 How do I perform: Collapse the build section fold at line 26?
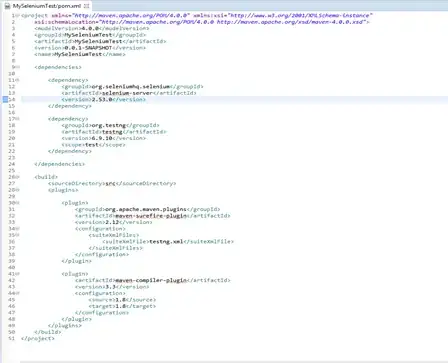coord(18,177)
